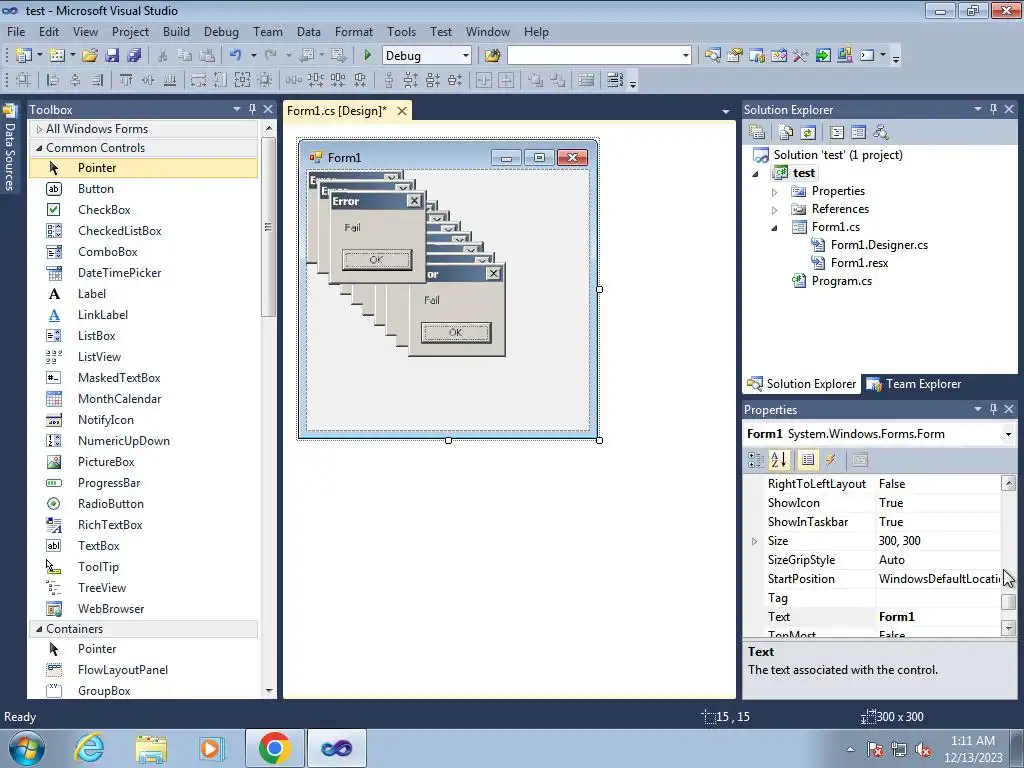Screen dimensions: 1024x768
Task: Click the Properties grid scroll up arrow
Action: click(x=1008, y=483)
